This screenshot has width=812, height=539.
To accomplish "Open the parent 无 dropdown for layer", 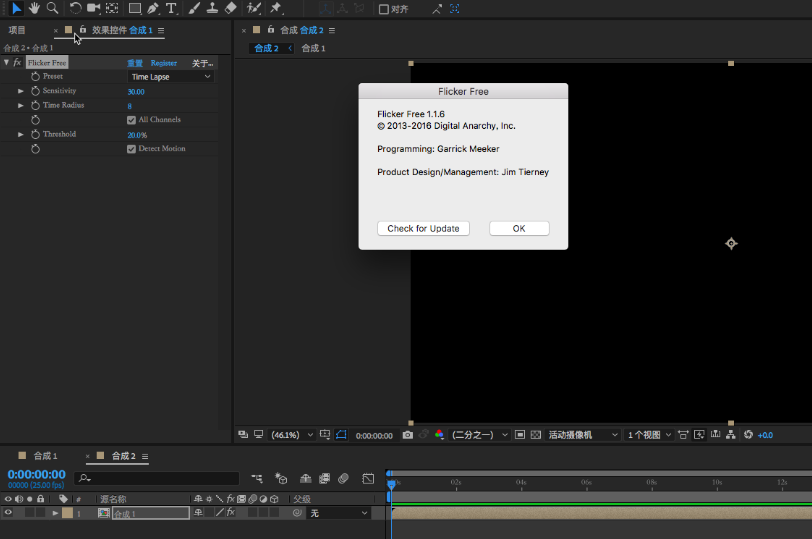I will pos(339,513).
